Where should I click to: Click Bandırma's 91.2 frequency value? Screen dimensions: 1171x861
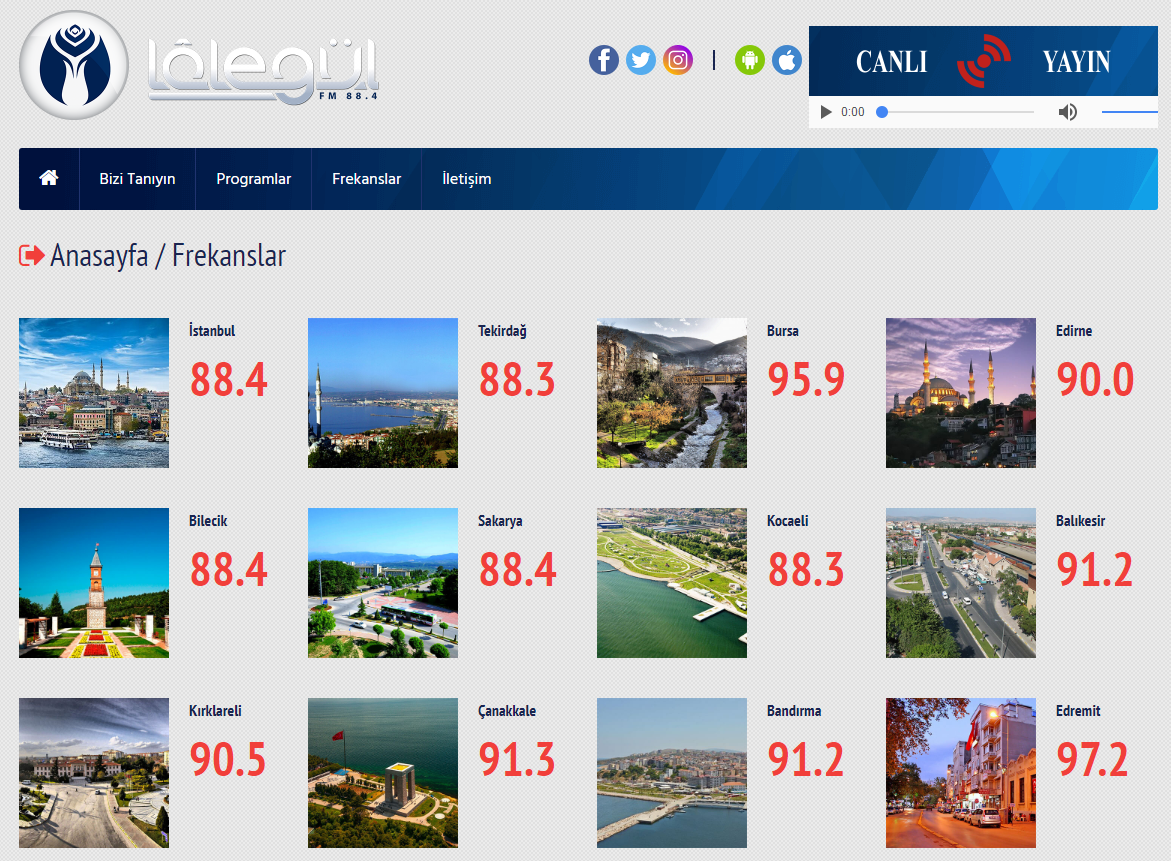[807, 759]
